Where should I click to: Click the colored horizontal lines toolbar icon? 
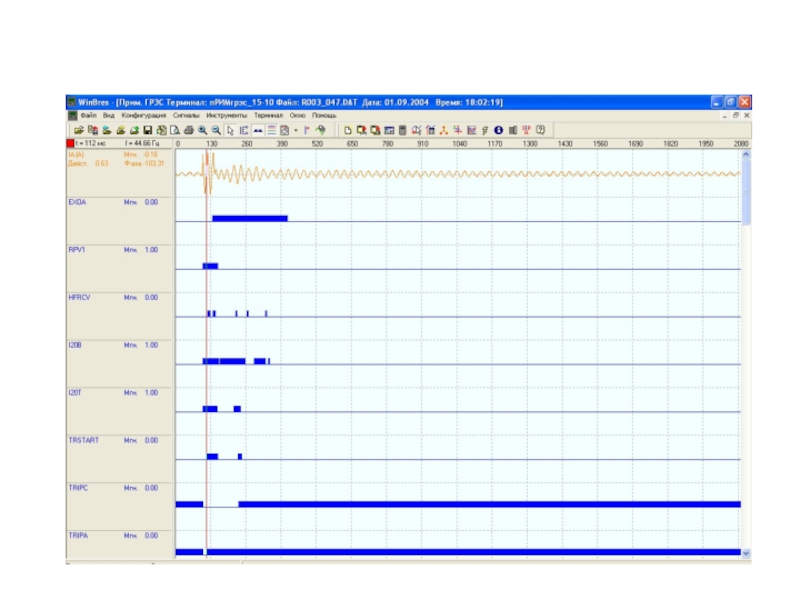point(271,131)
